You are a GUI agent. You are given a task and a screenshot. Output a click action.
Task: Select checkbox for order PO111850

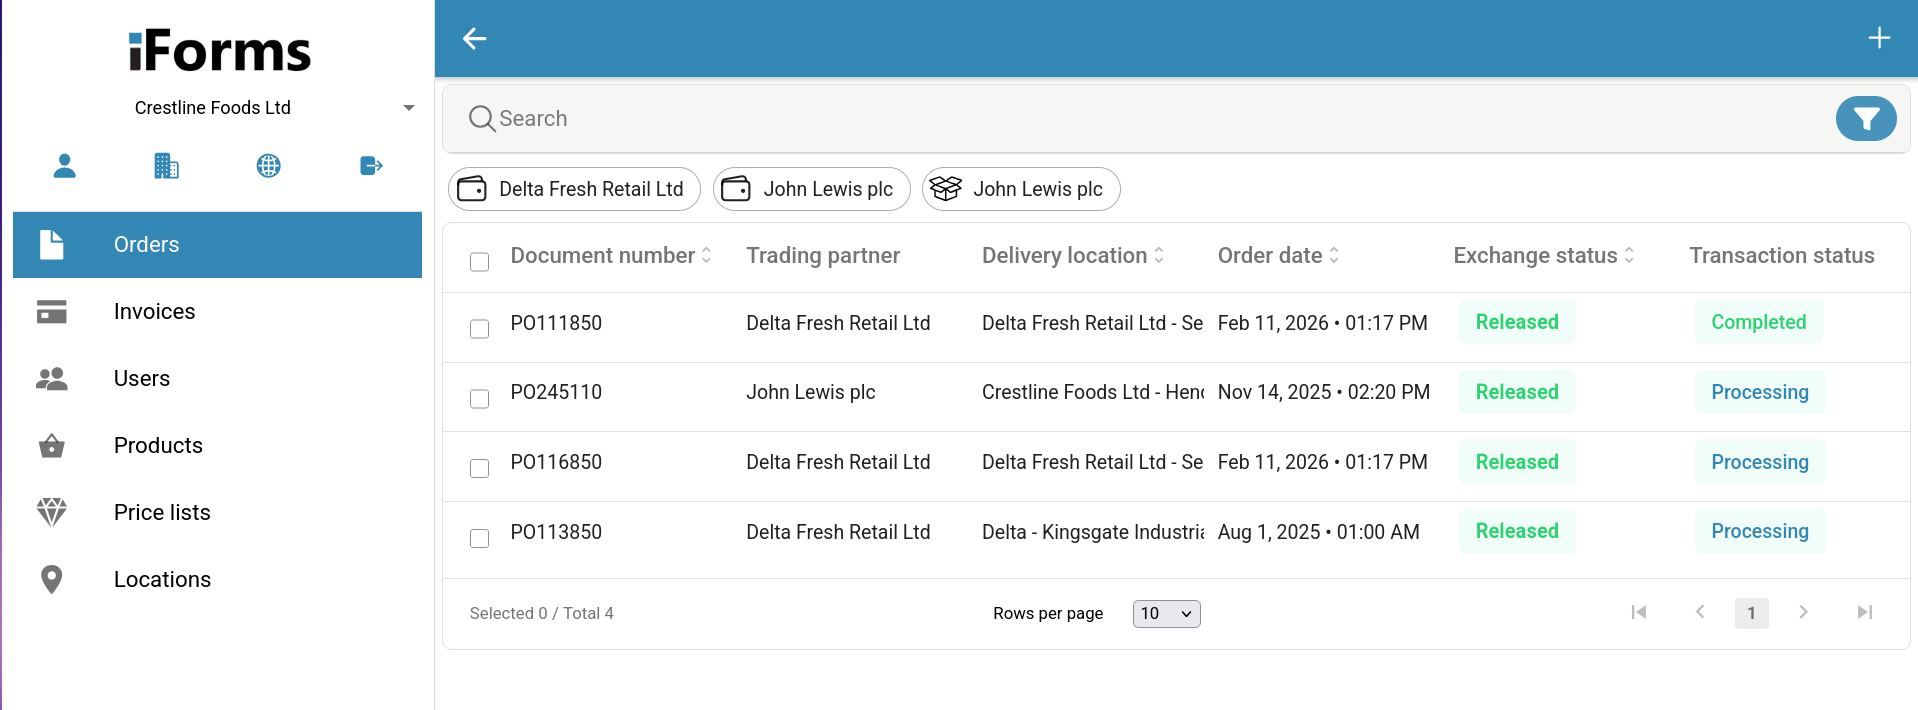click(480, 329)
